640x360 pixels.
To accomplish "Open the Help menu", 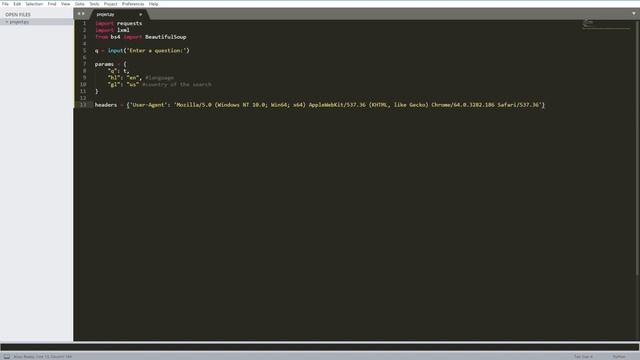I will [153, 4].
